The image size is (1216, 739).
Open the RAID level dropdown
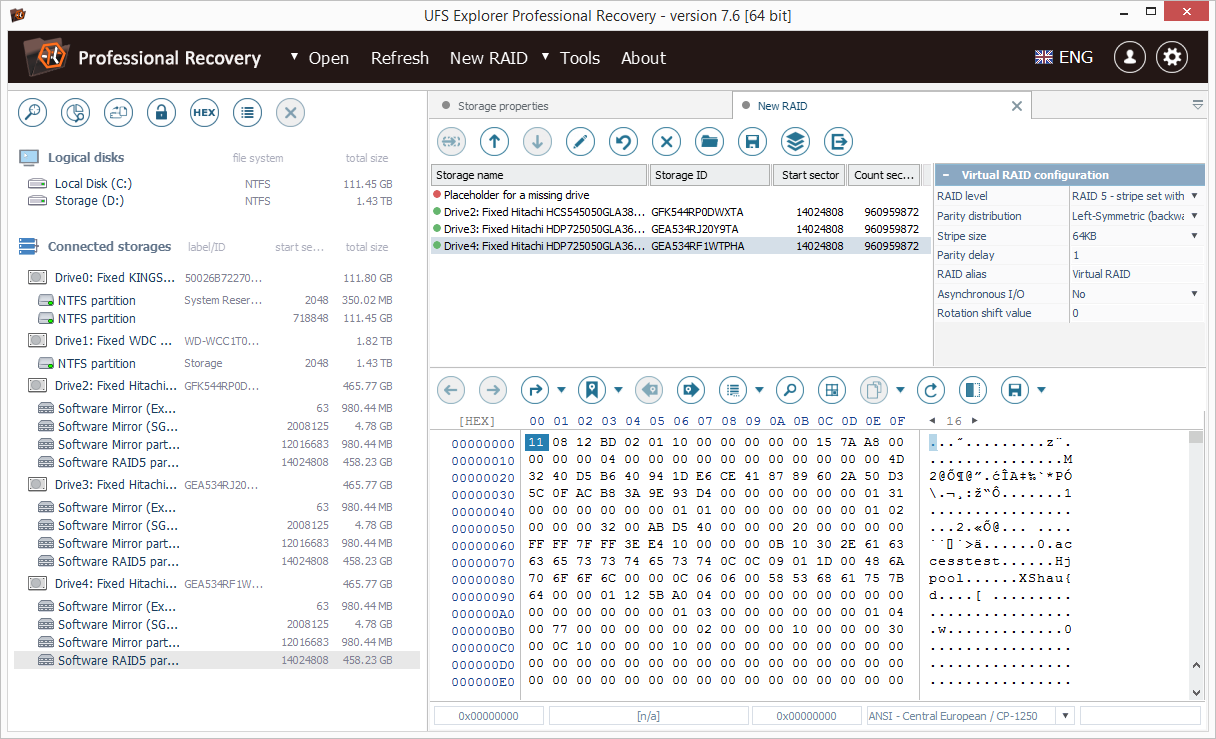[x=1194, y=196]
